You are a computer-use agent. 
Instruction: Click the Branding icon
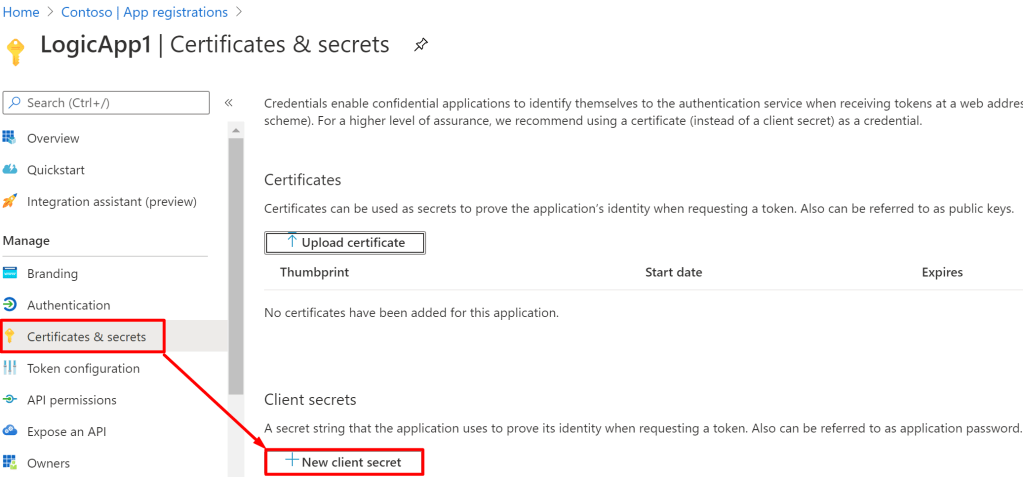coord(10,273)
